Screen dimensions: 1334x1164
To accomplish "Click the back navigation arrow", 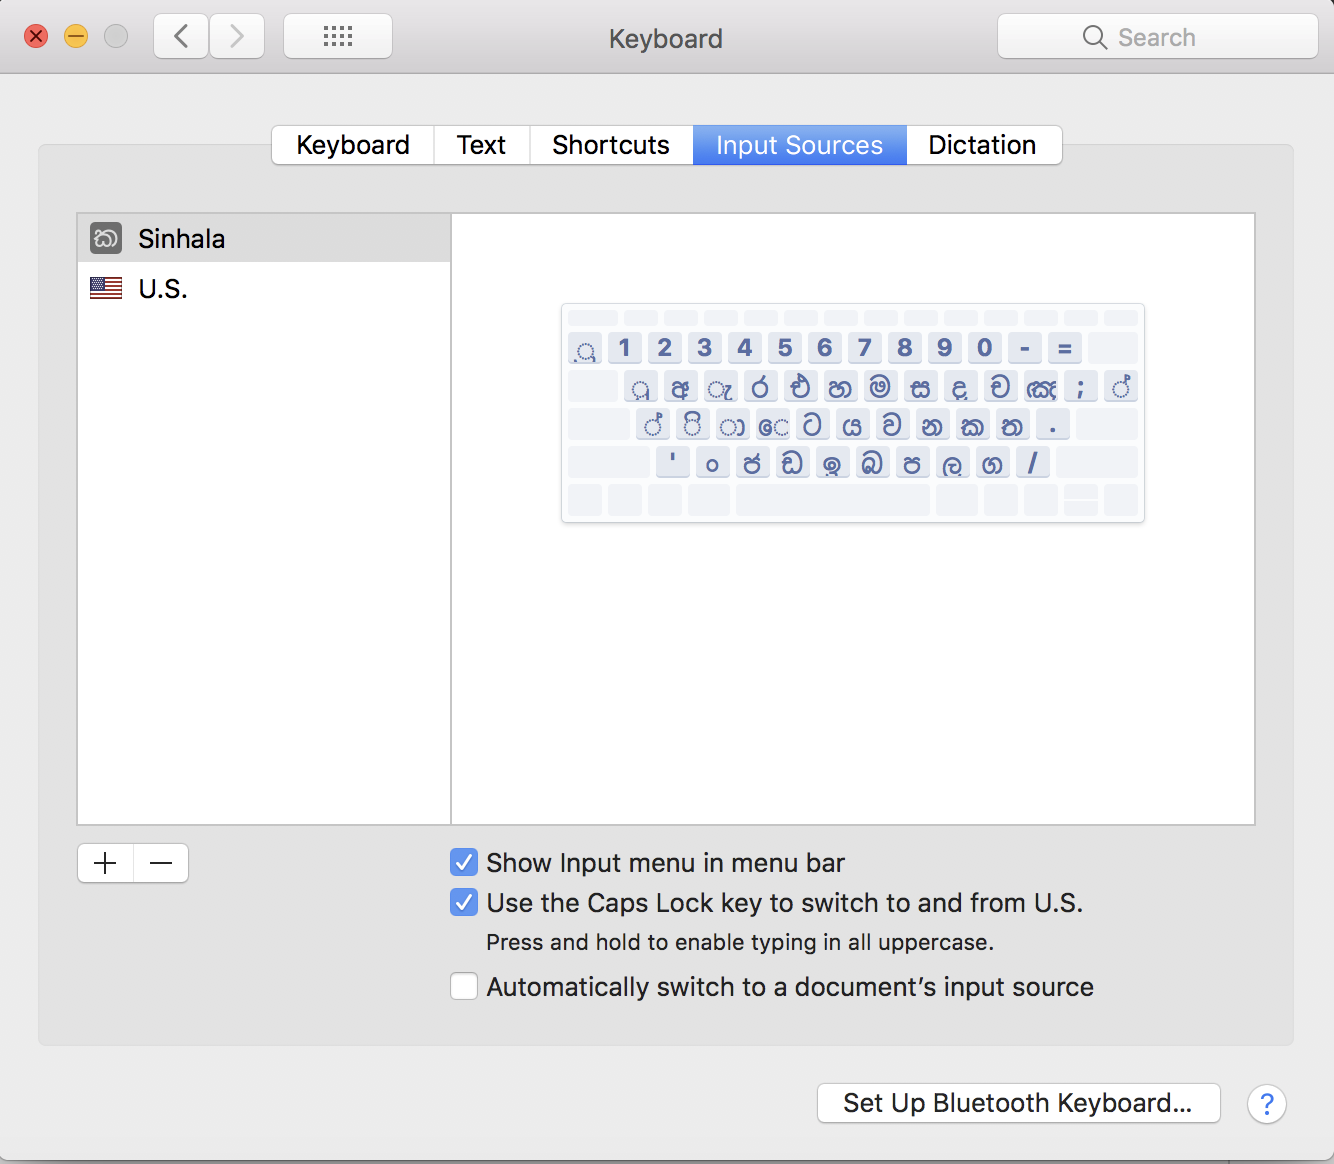I will point(180,36).
